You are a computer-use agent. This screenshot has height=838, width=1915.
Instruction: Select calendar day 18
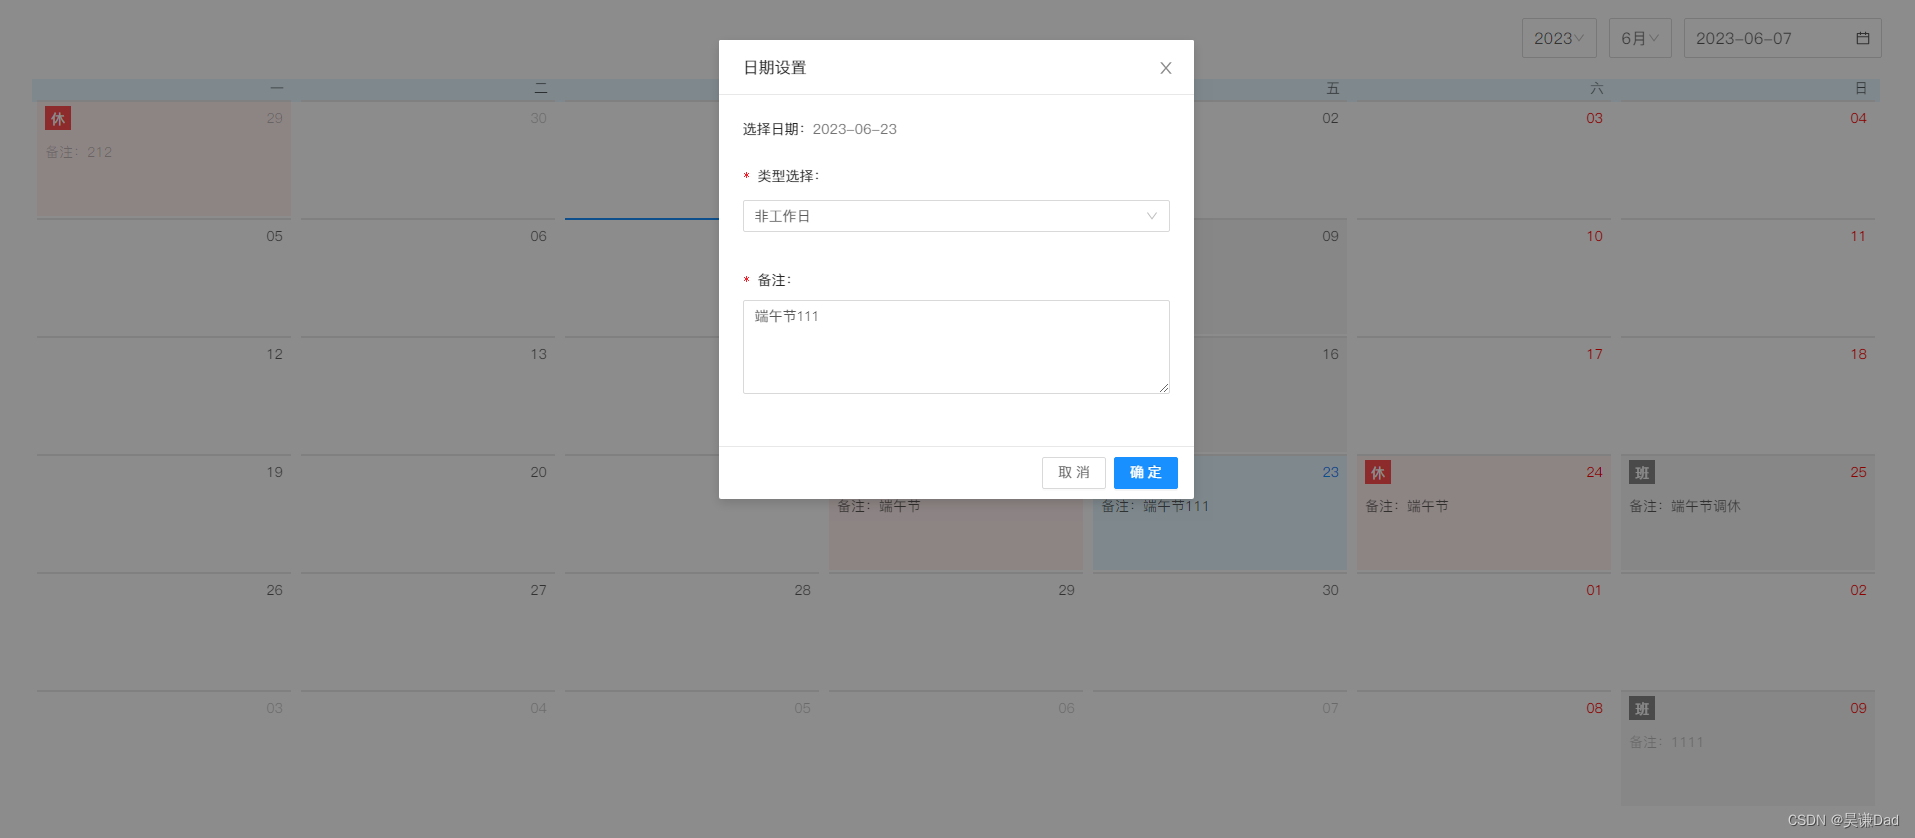1748,395
